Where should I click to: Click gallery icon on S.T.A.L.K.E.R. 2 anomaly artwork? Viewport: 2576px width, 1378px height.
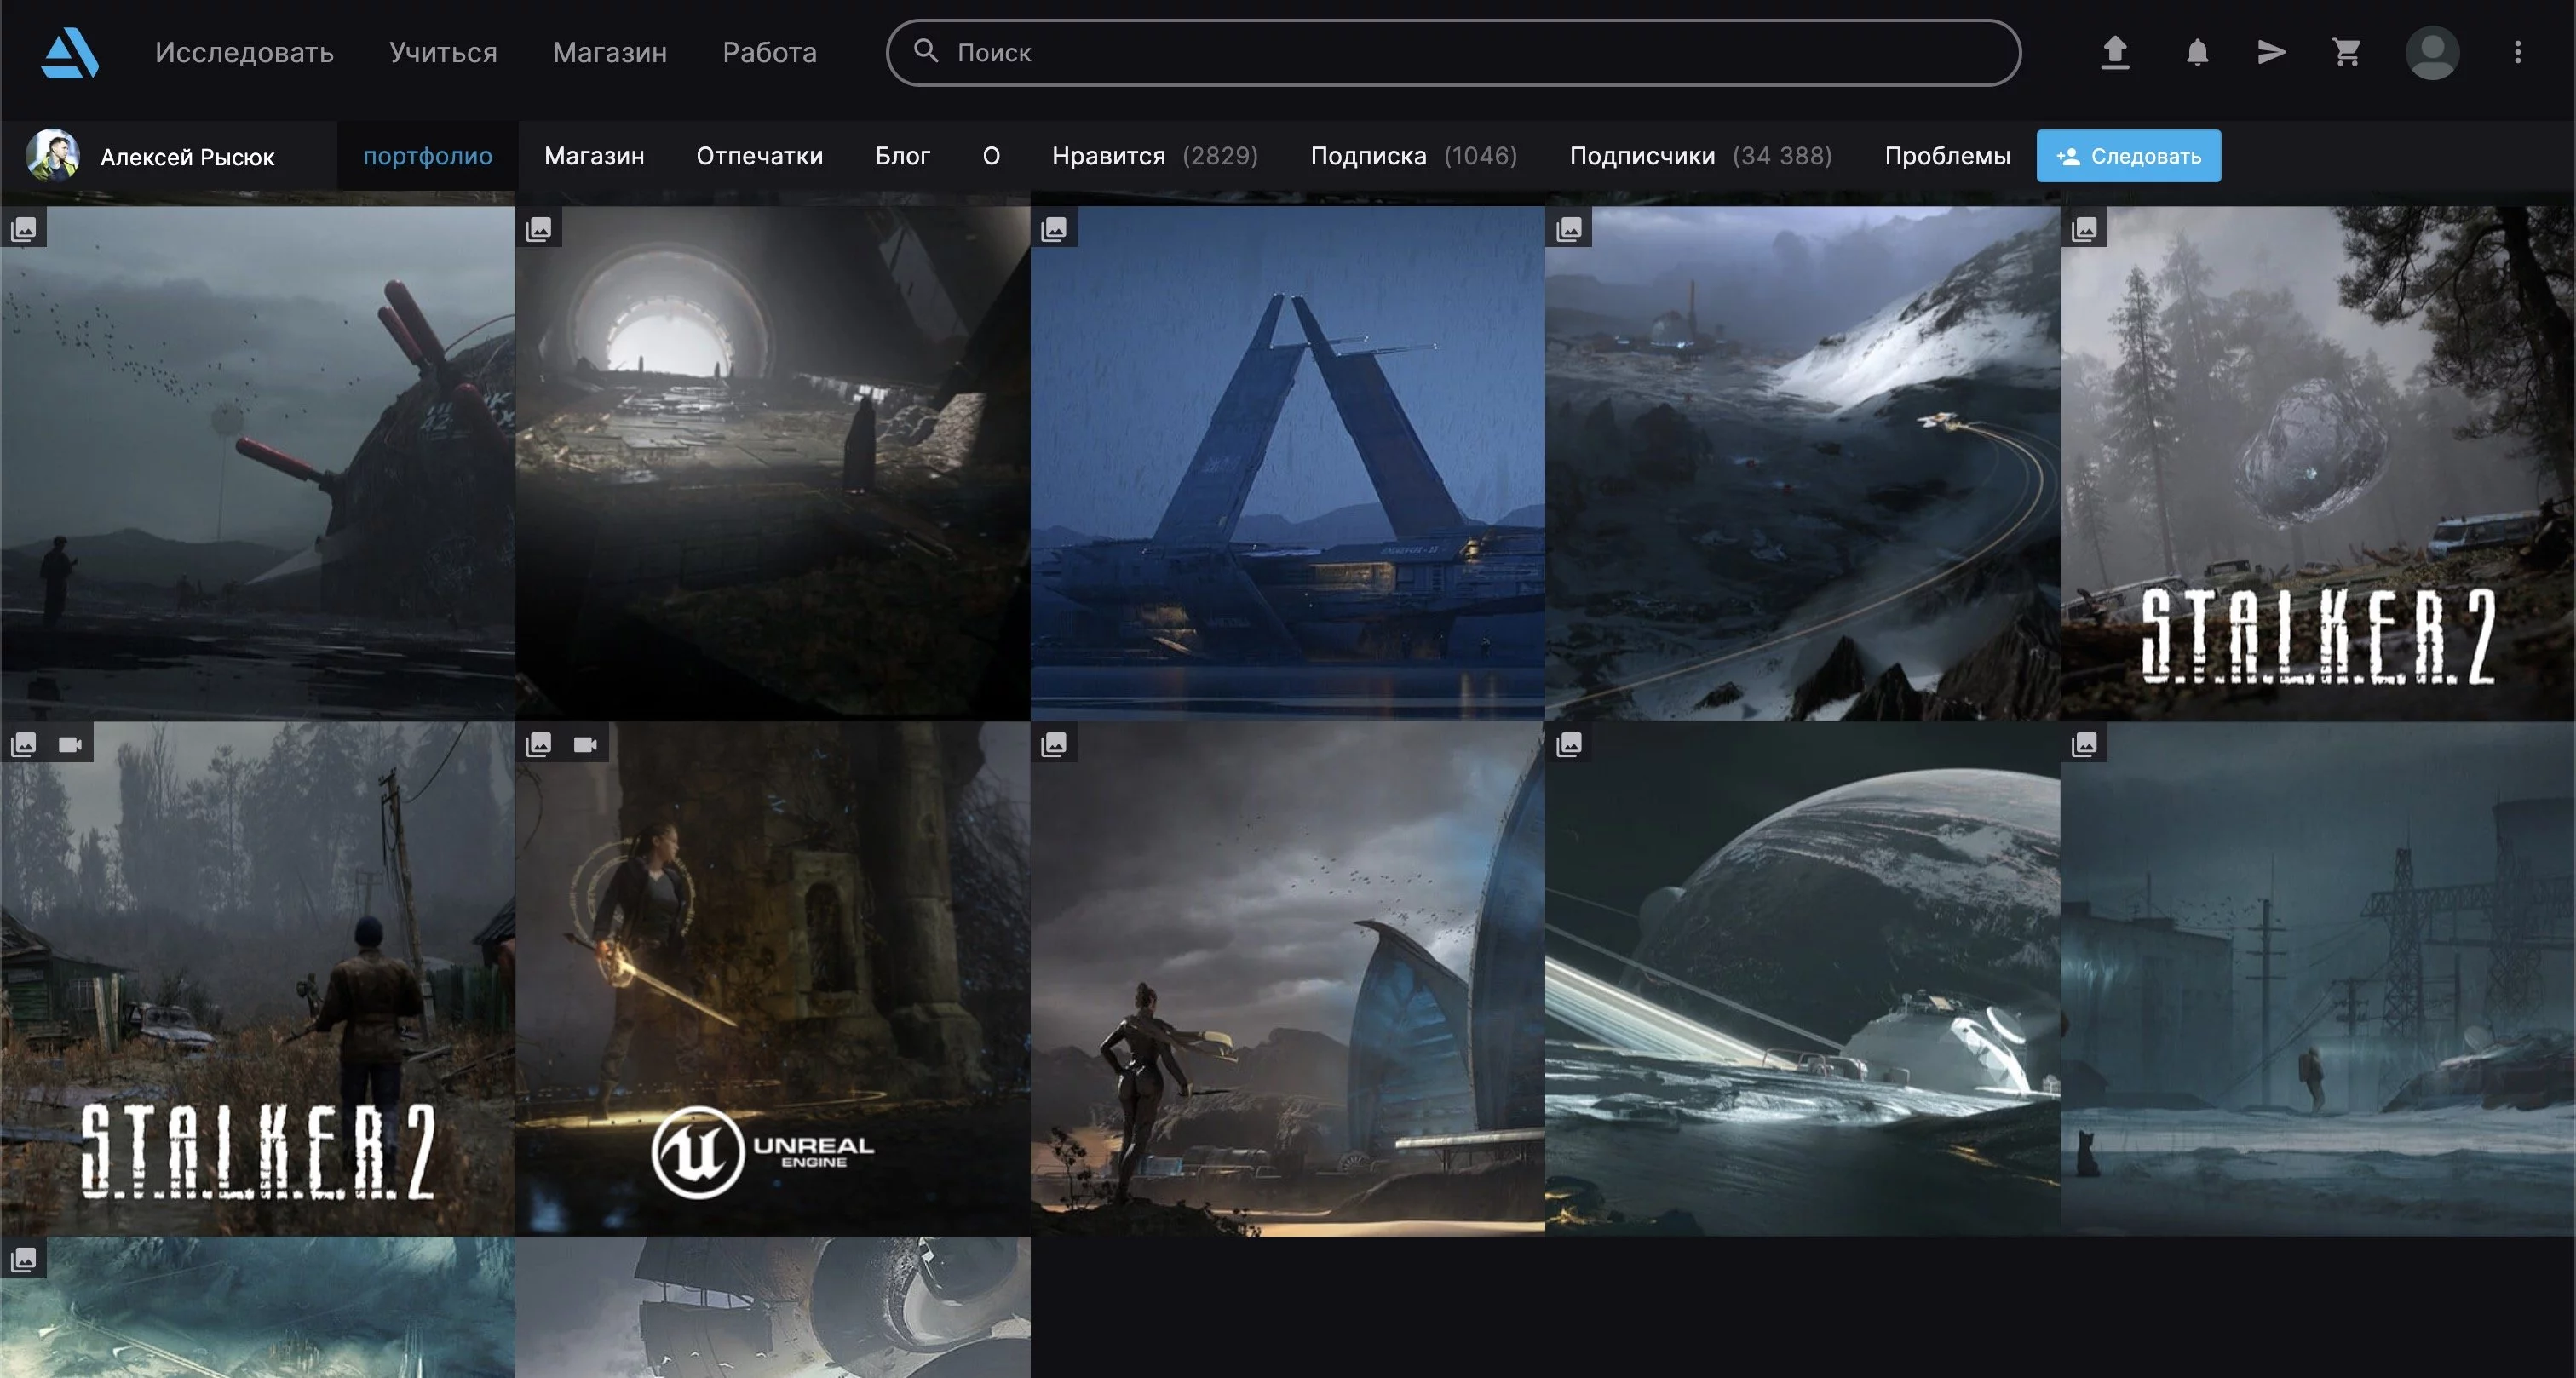tap(2084, 230)
